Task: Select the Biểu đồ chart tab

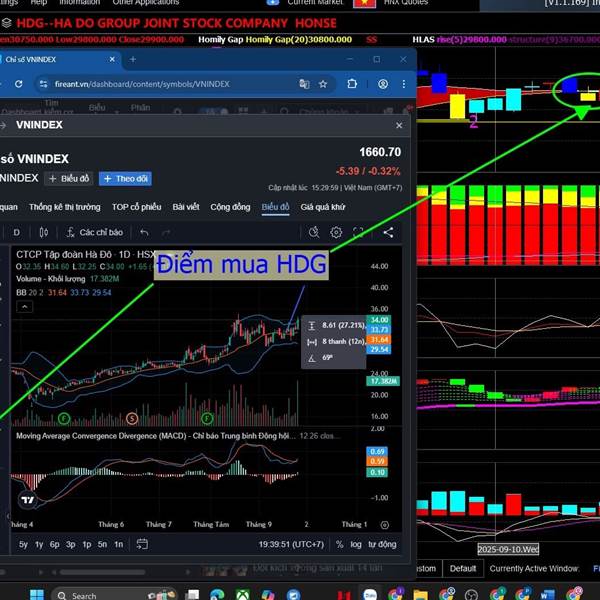Action: coord(275,207)
